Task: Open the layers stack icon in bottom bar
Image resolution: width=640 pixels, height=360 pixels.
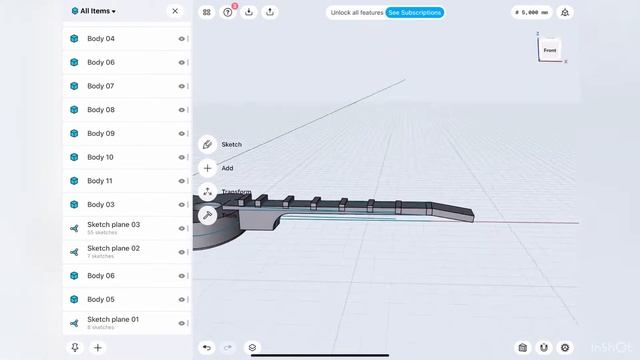Action: click(252, 348)
